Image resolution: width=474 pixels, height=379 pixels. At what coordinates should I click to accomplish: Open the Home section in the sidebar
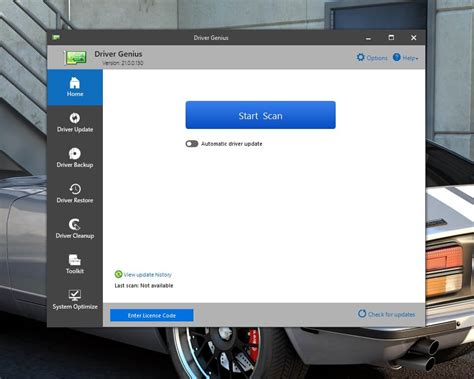[x=75, y=87]
